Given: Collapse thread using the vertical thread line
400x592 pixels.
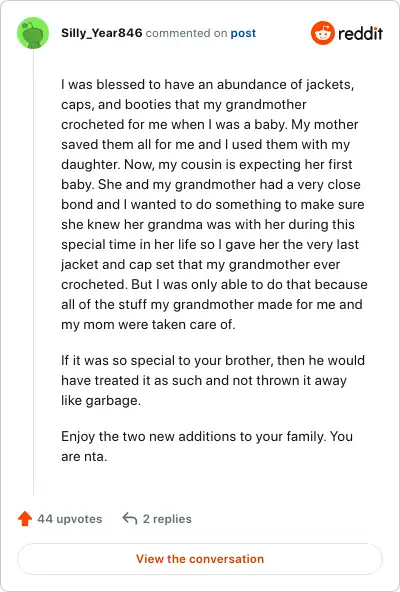Looking at the screenshot, I should pyautogui.click(x=33, y=272).
